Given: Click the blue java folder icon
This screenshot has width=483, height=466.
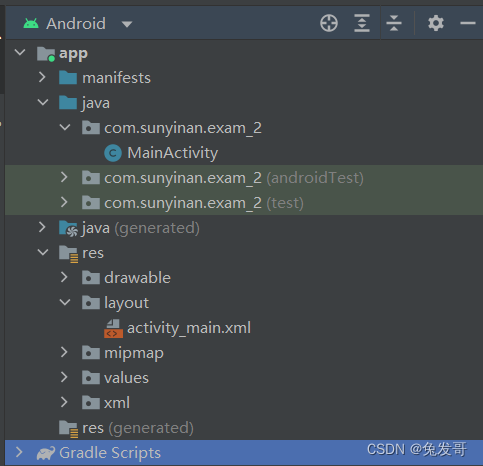Looking at the screenshot, I should [x=68, y=103].
